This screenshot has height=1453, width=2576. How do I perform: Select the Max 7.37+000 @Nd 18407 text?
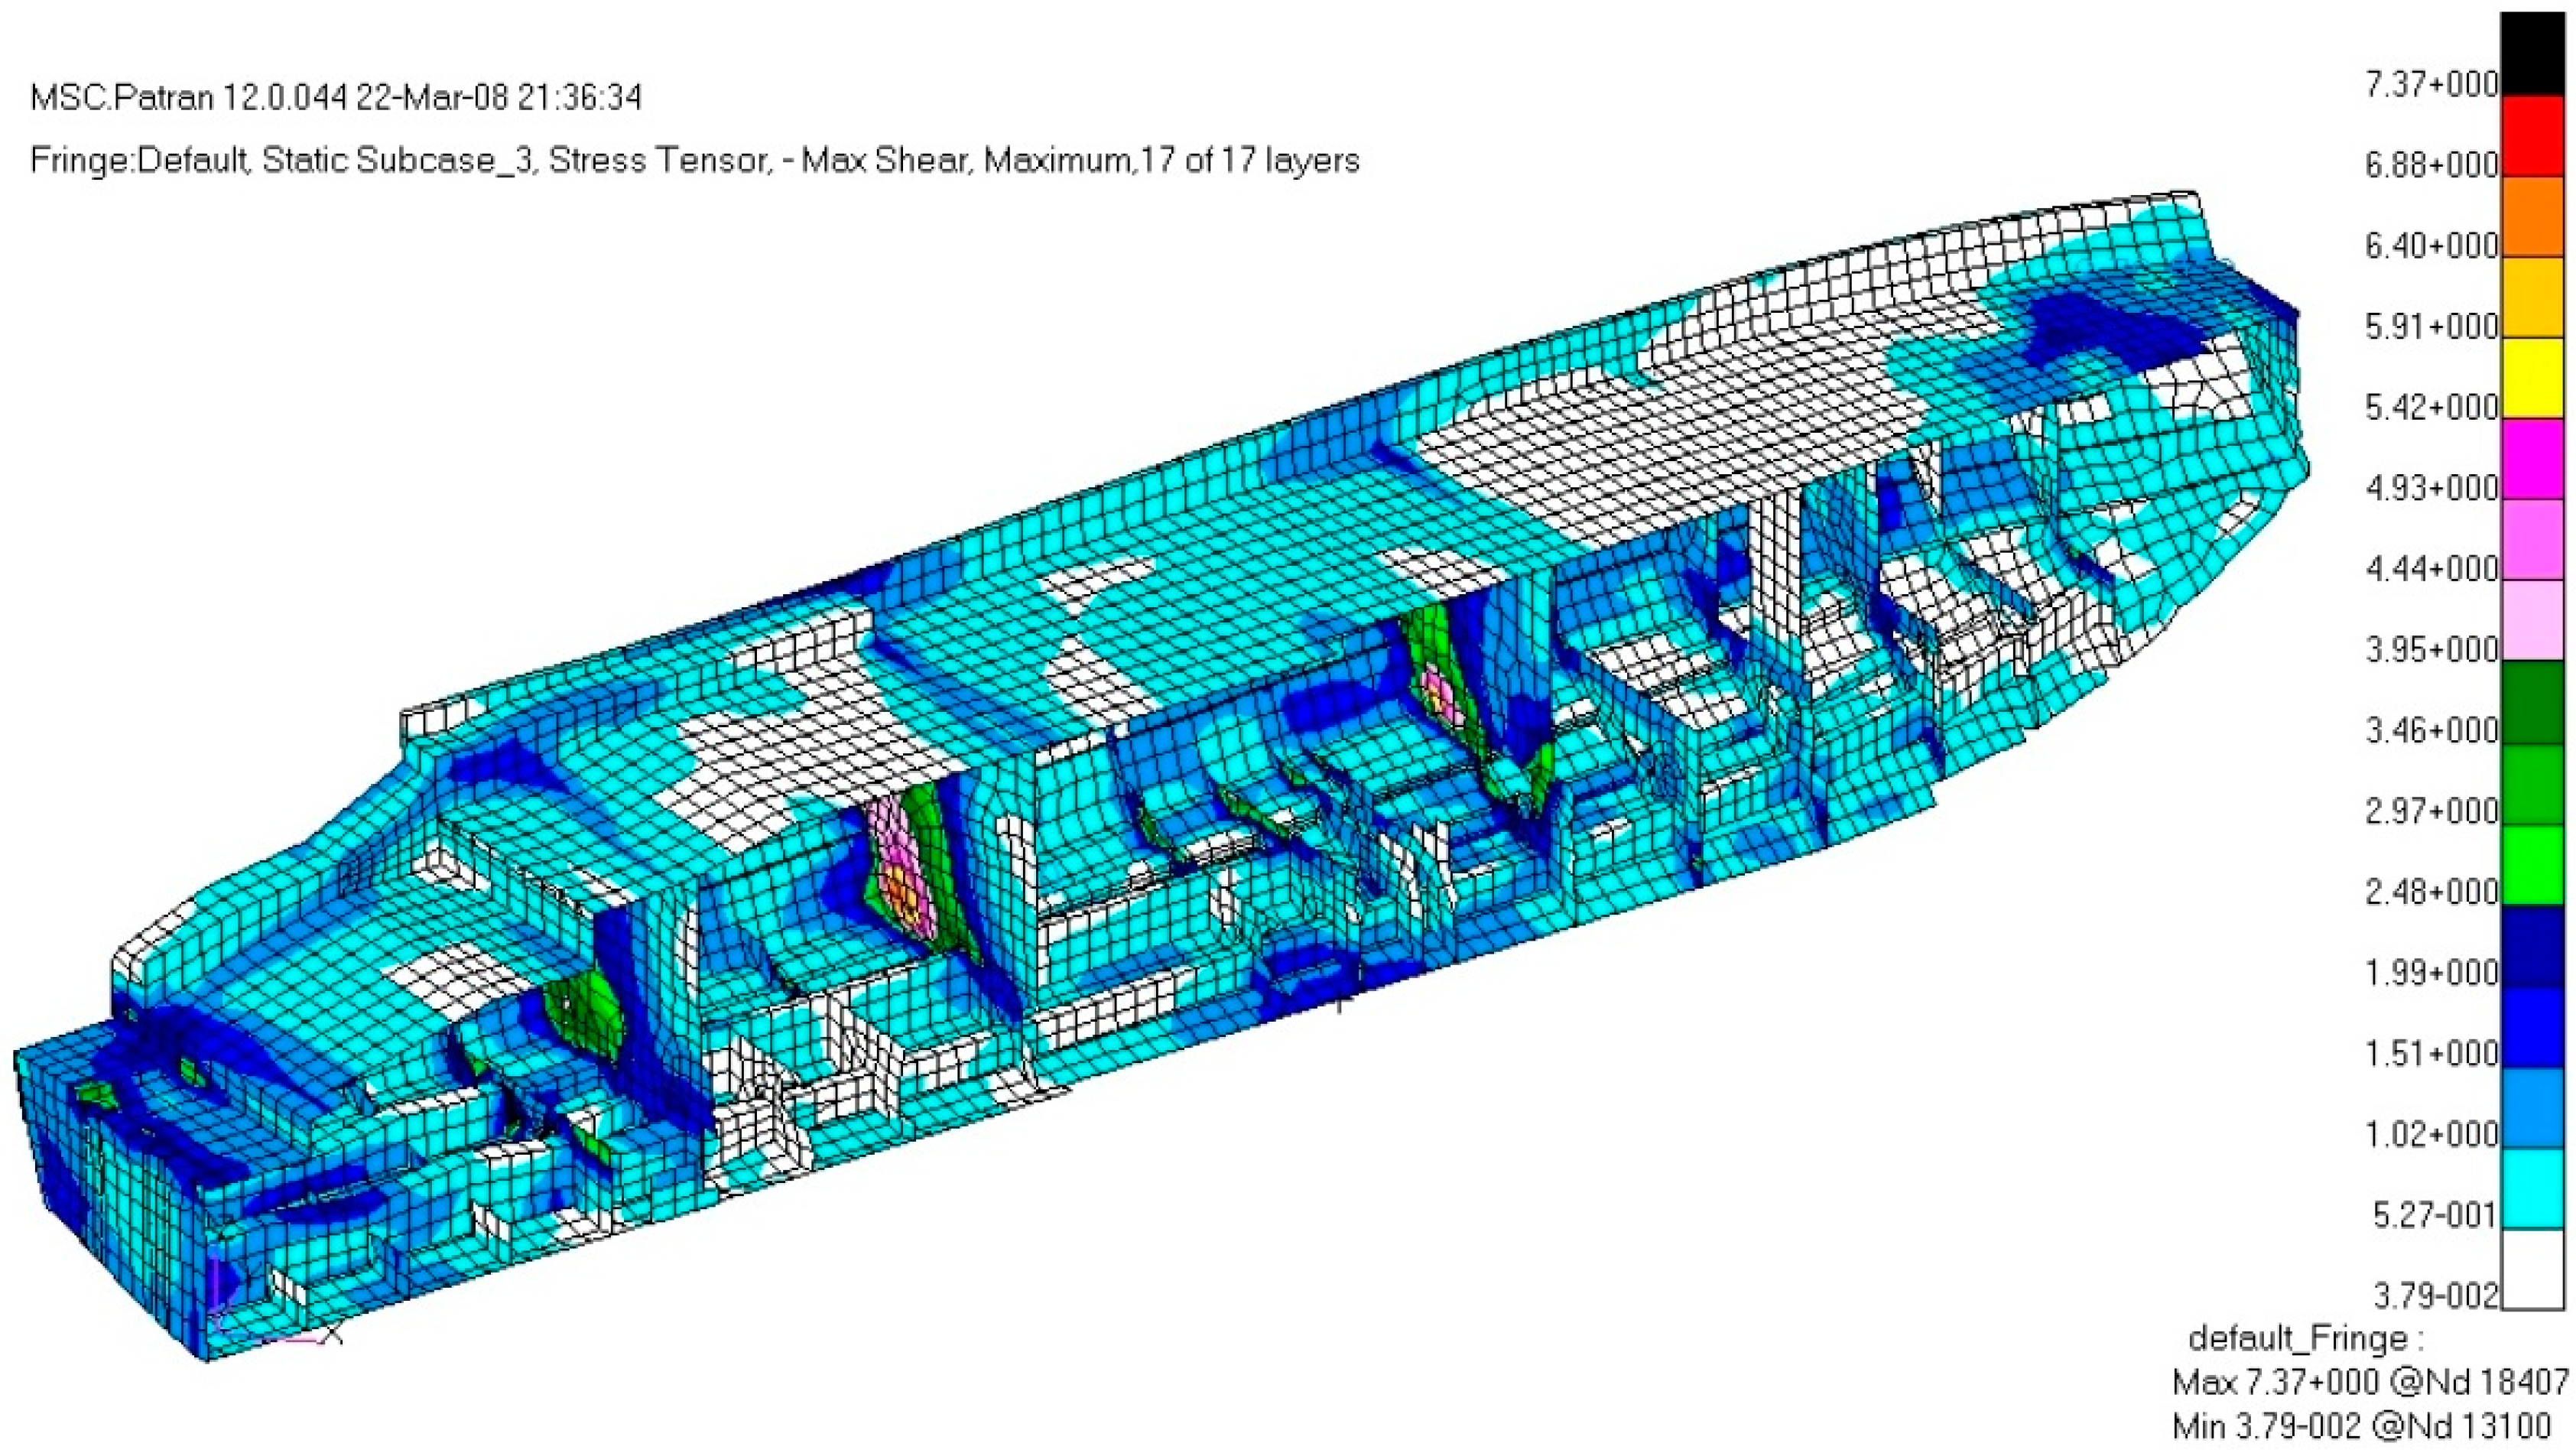(x=2370, y=1382)
